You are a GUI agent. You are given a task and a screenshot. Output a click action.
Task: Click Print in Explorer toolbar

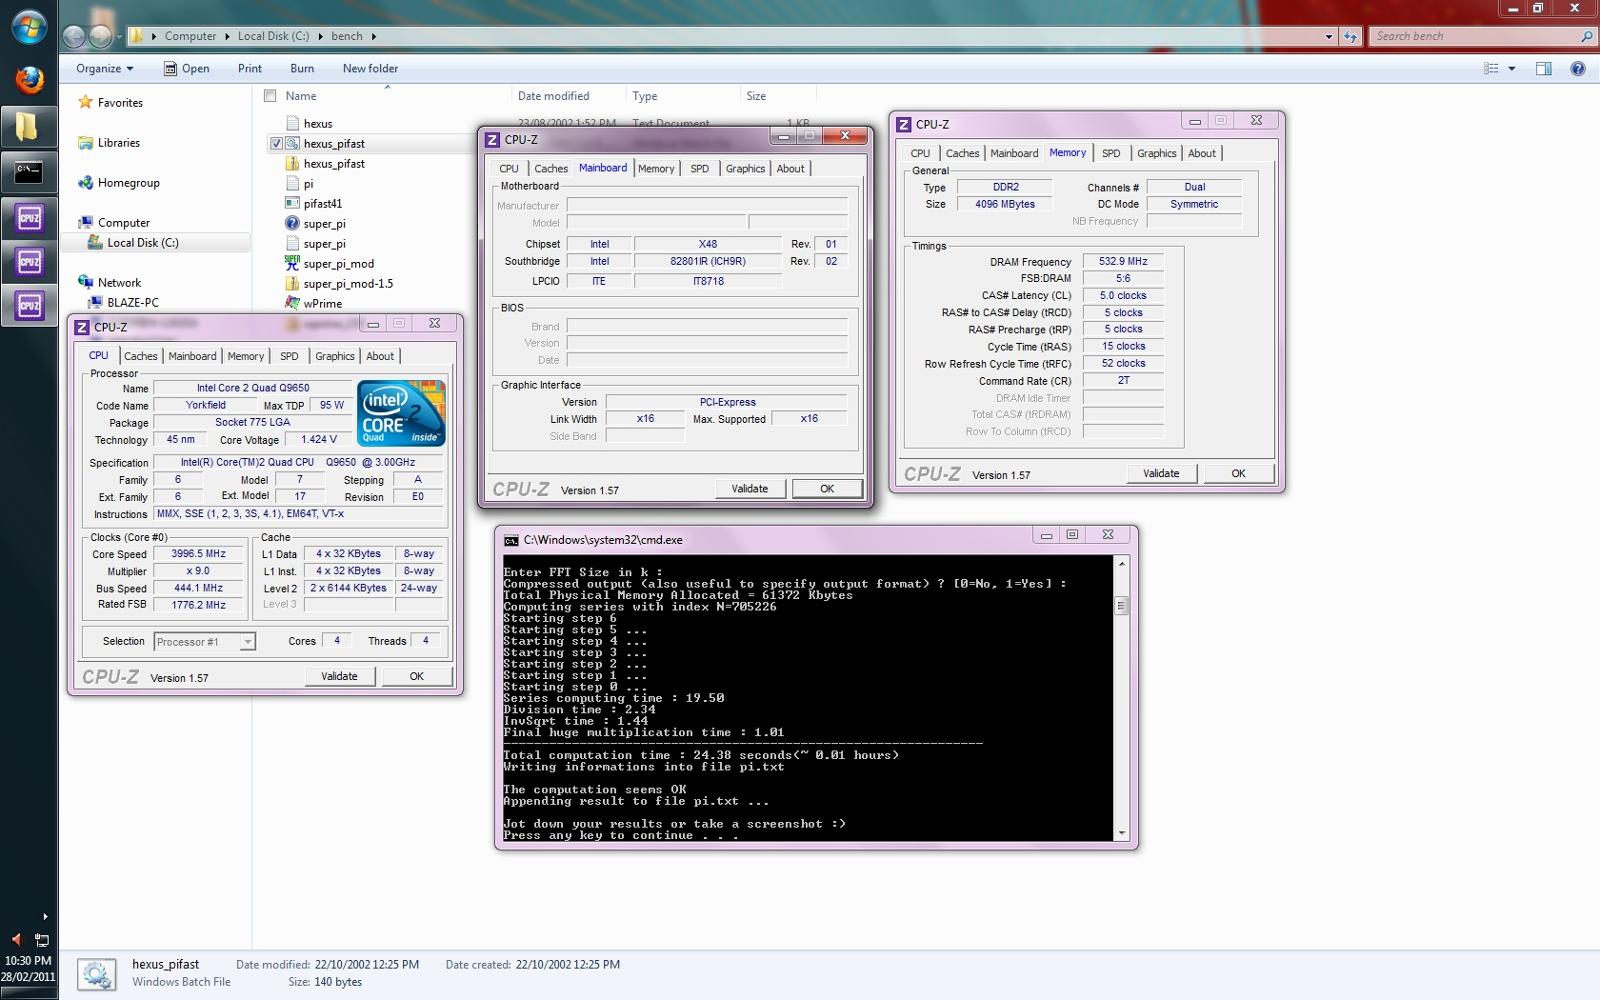[250, 69]
